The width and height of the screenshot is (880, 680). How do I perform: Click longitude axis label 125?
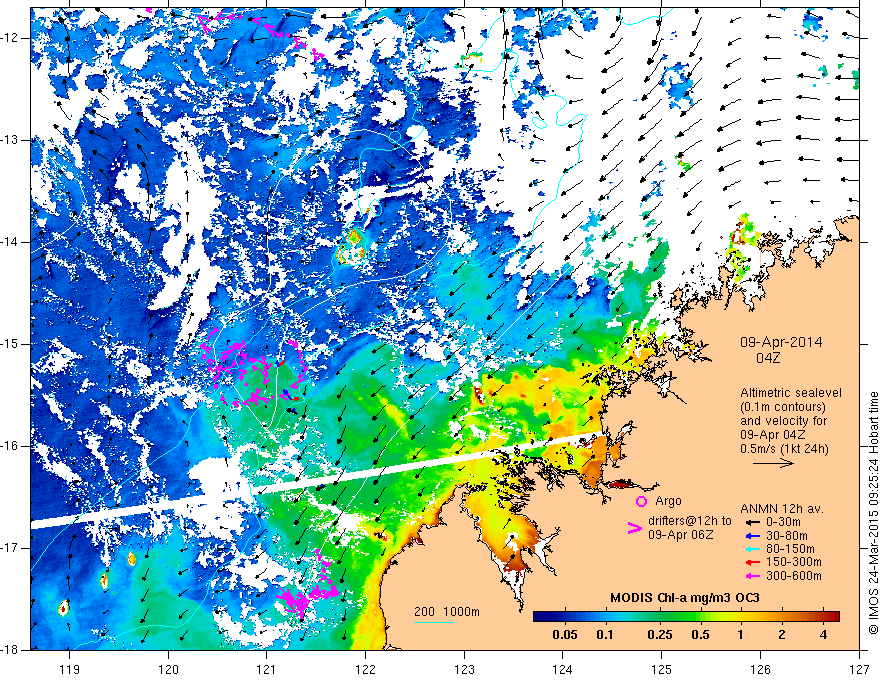point(662,669)
